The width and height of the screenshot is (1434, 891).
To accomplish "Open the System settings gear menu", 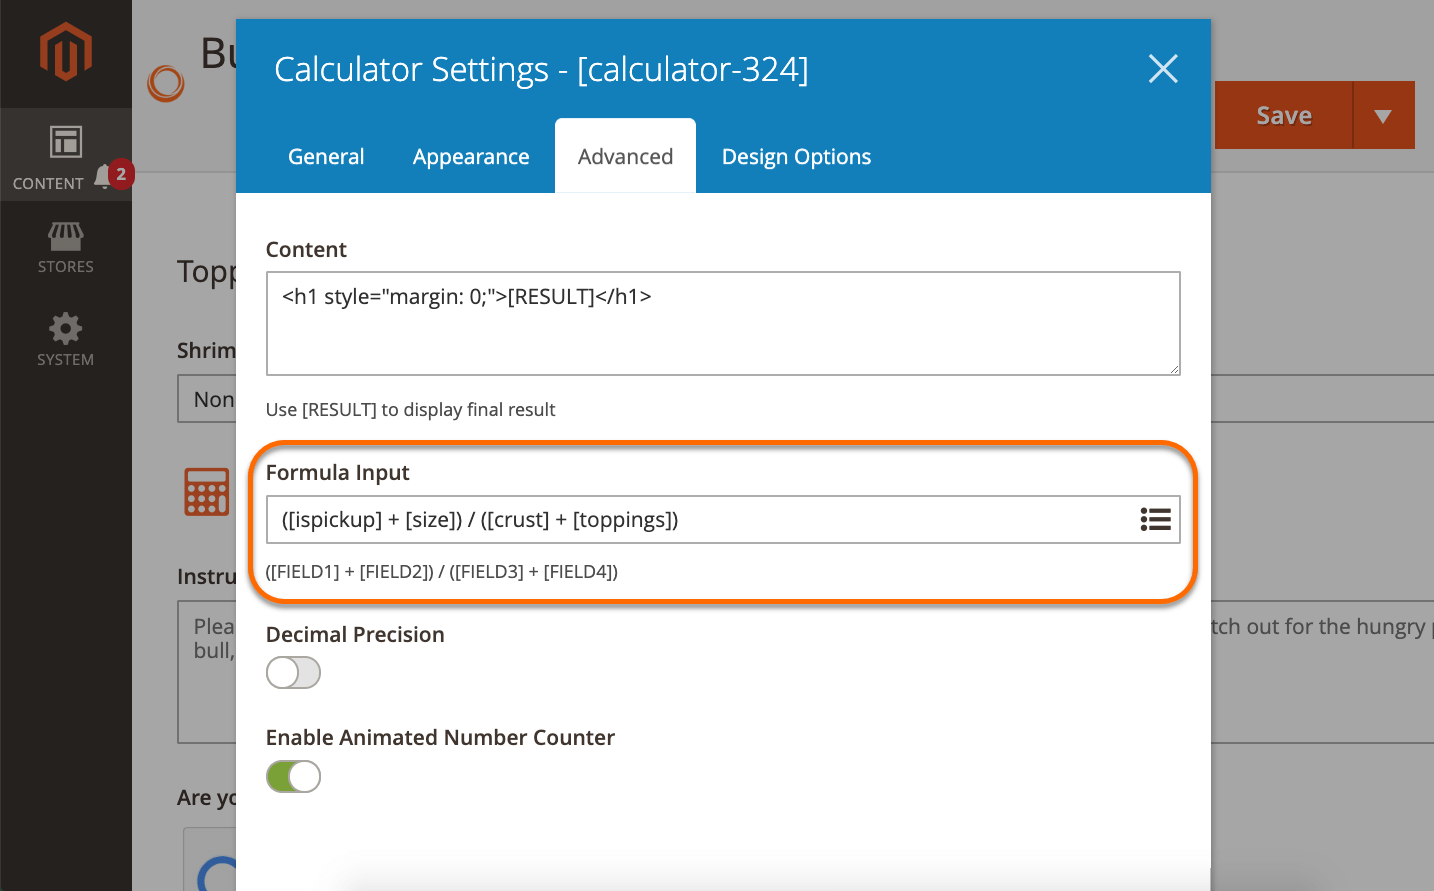I will pos(66,340).
